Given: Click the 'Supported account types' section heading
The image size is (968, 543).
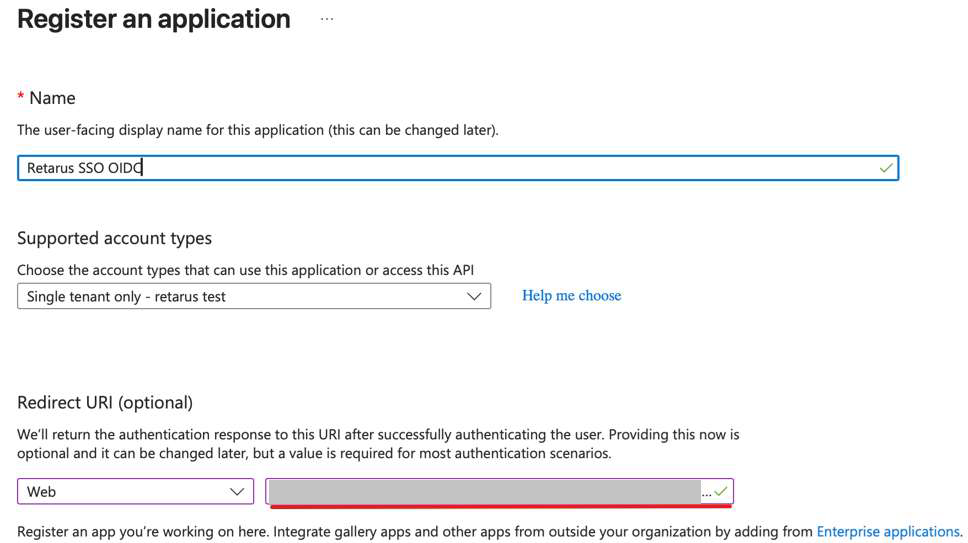Looking at the screenshot, I should (114, 239).
